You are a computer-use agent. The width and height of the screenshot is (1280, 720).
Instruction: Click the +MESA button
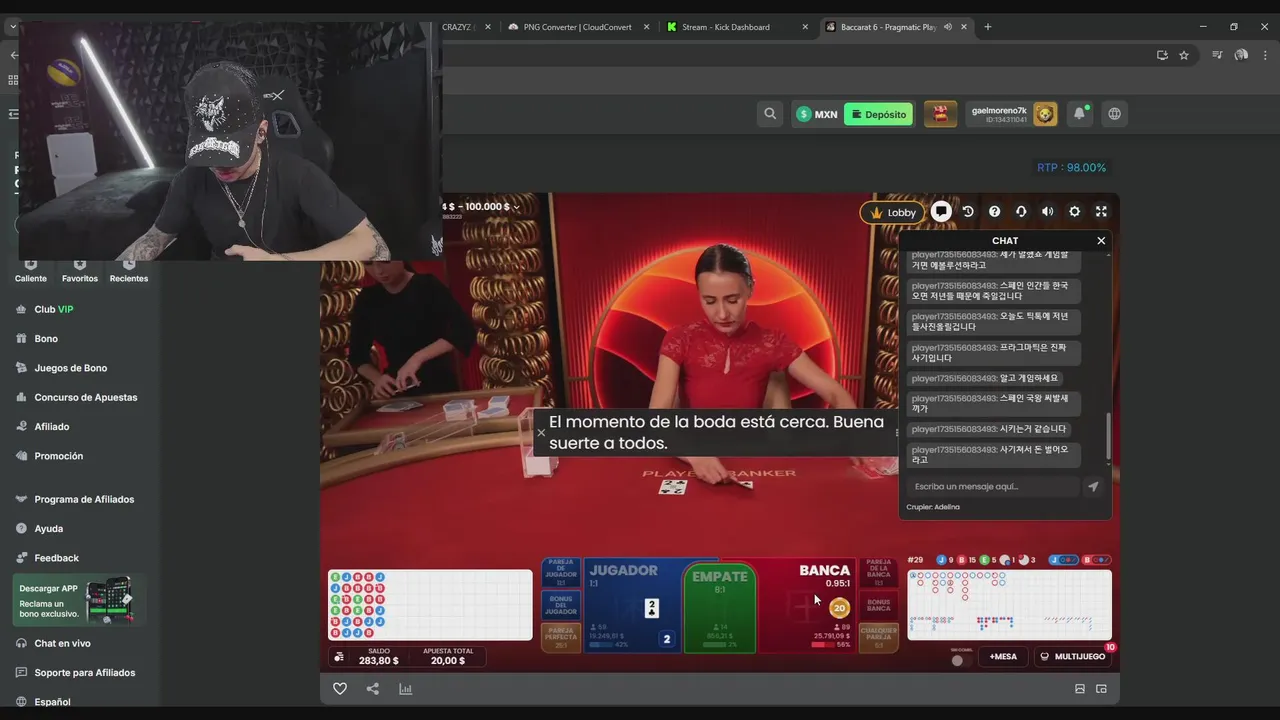tap(1002, 657)
